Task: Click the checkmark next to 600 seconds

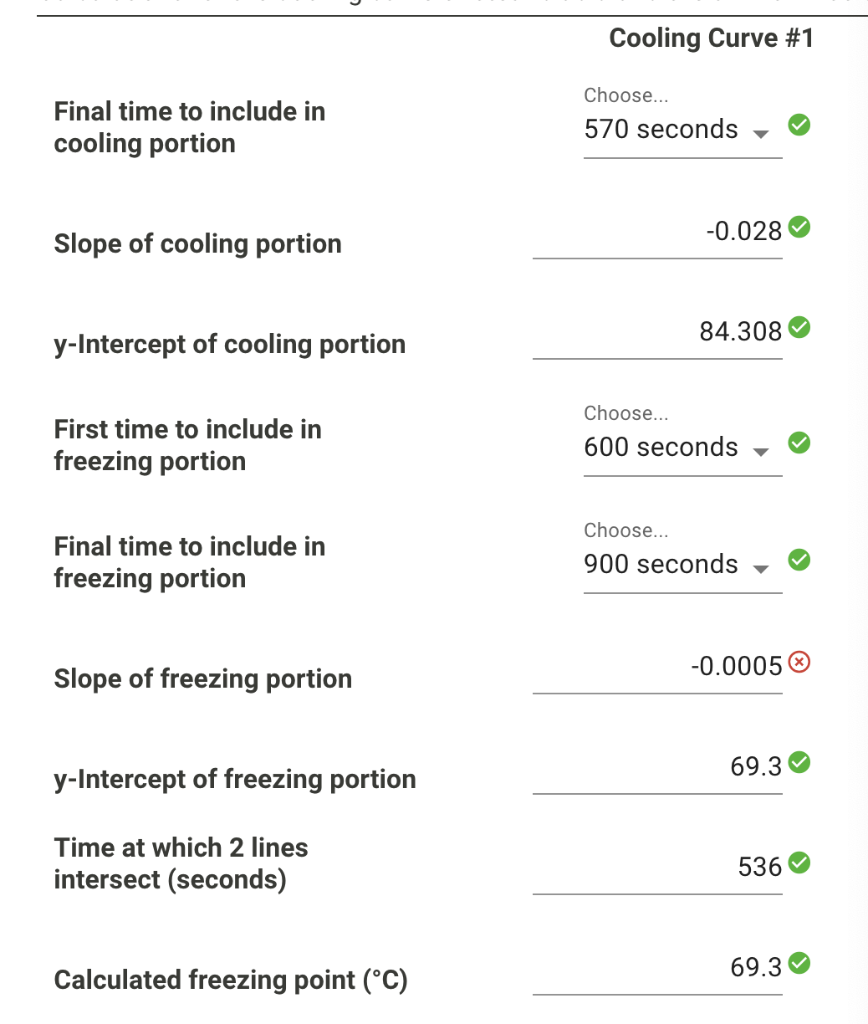Action: pos(799,442)
